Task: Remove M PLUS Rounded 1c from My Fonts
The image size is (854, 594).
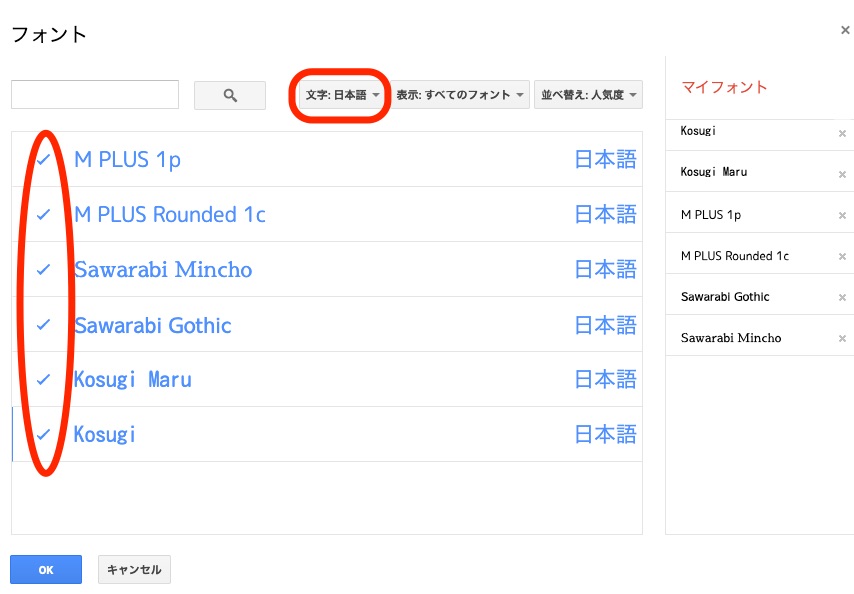Action: coord(842,256)
